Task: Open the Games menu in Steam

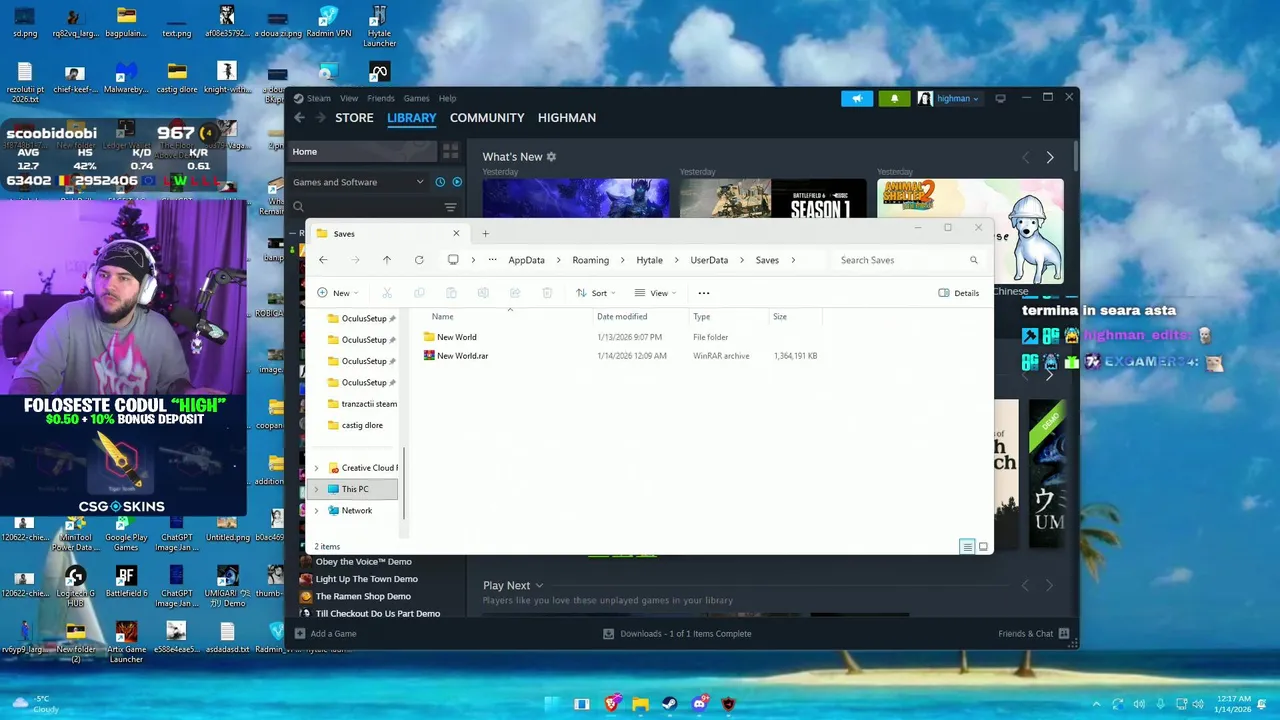Action: click(x=417, y=98)
